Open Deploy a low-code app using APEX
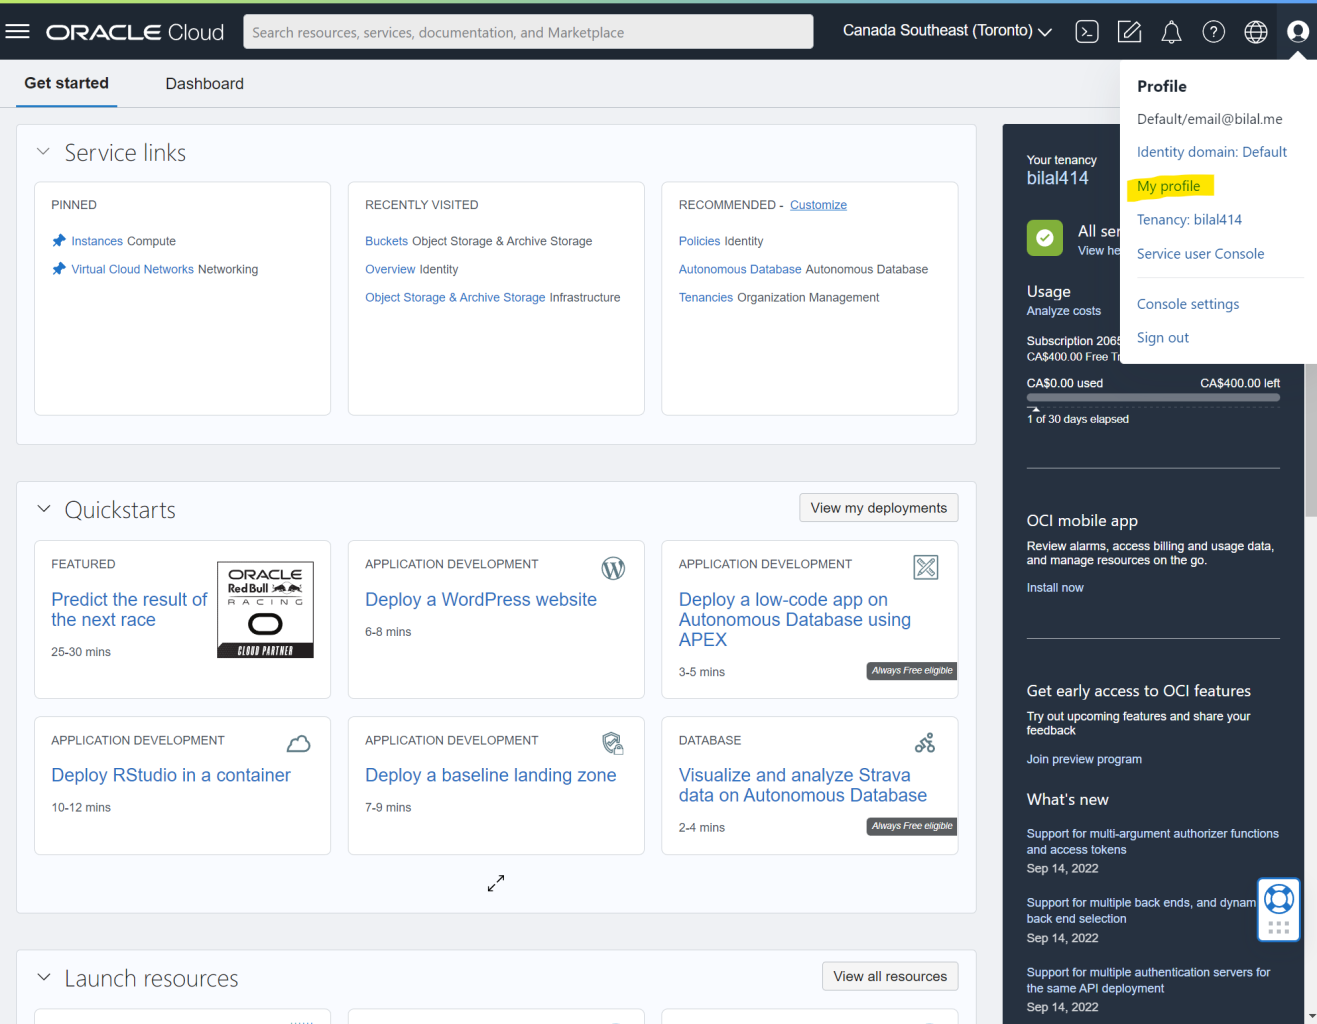The height and width of the screenshot is (1024, 1317). click(x=795, y=619)
